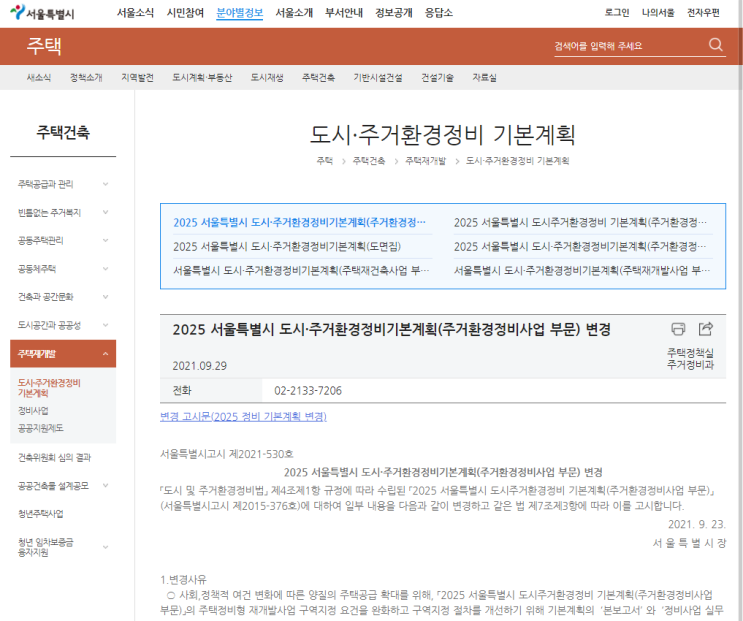743x621 pixels.
Task: Open the 분야별정보 top menu
Action: tap(239, 13)
